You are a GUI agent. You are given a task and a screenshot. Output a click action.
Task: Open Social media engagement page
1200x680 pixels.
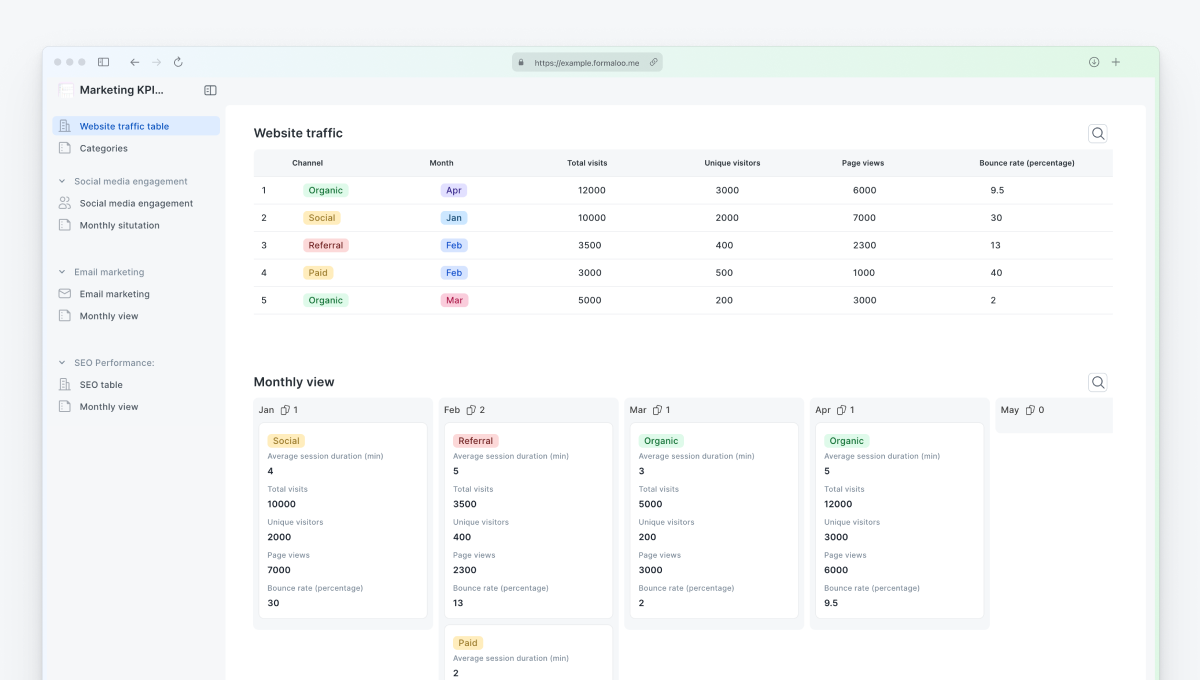[136, 203]
